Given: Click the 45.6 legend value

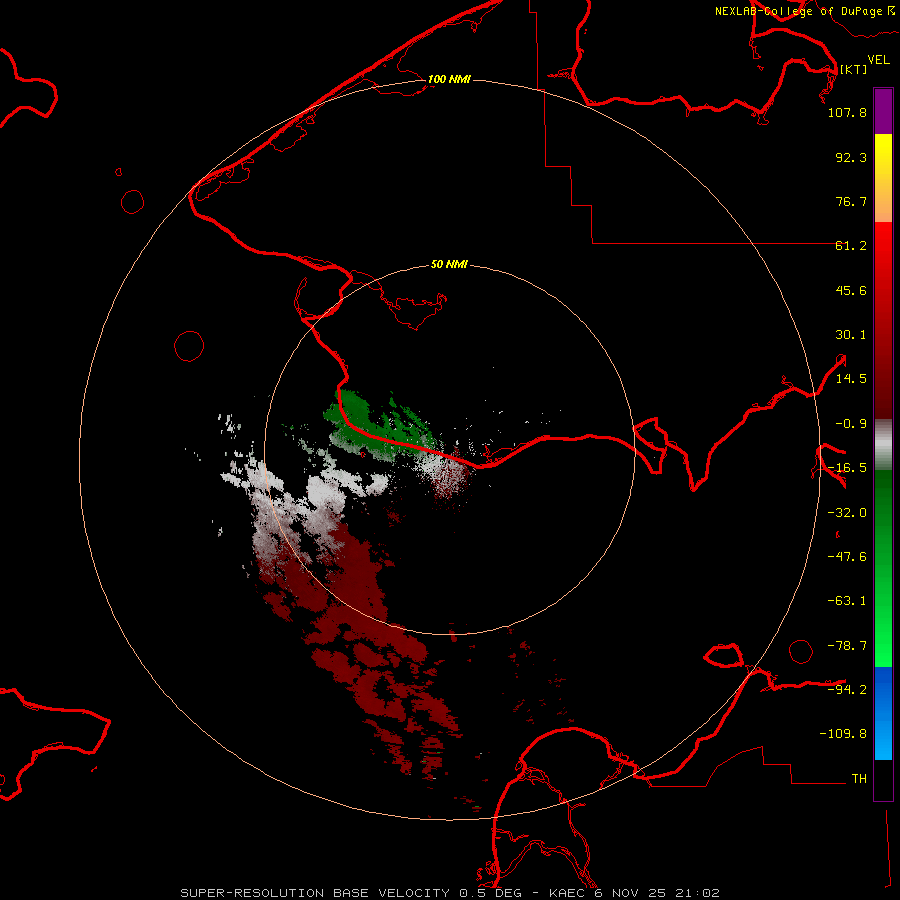Looking at the screenshot, I should (x=851, y=290).
